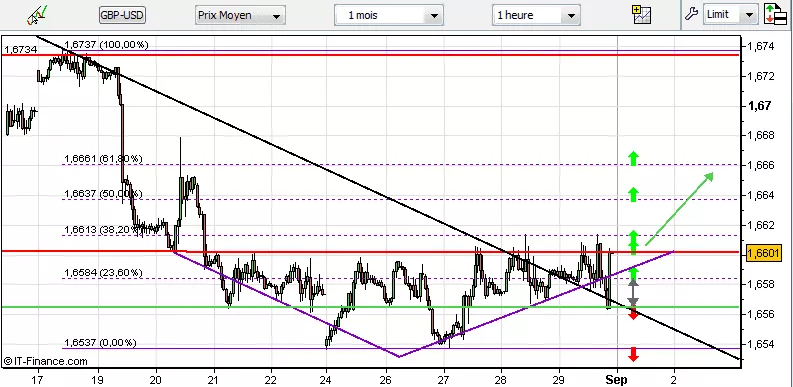This screenshot has height=387, width=793.
Task: Click the date axis label 26
Action: coord(386,379)
